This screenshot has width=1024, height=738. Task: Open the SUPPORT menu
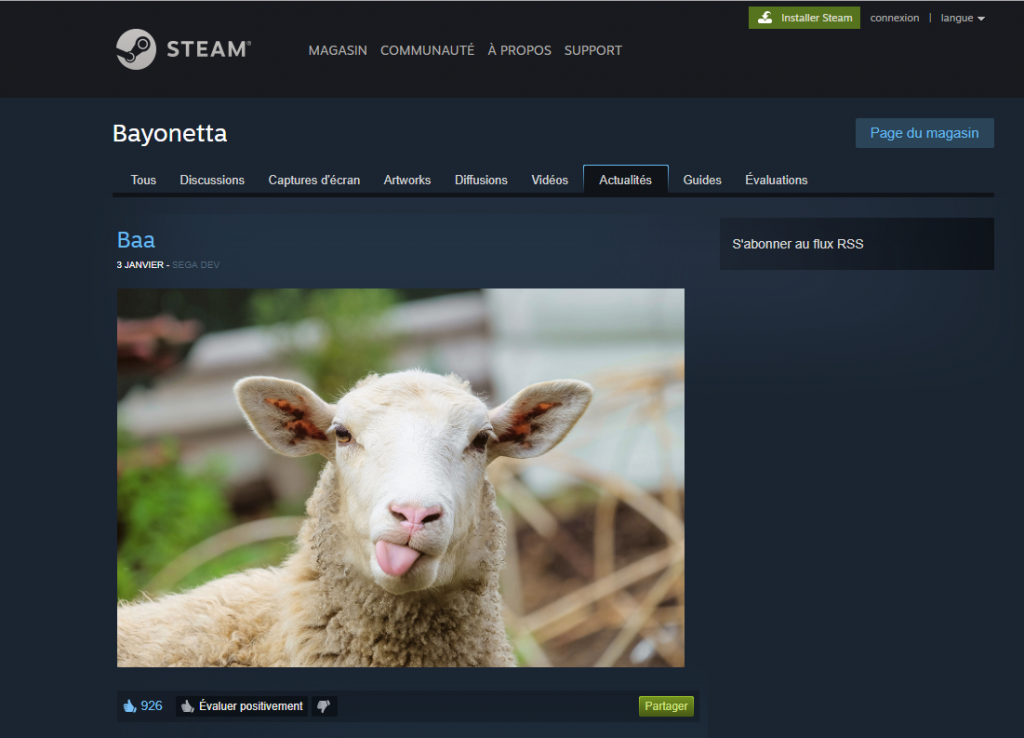click(x=593, y=50)
